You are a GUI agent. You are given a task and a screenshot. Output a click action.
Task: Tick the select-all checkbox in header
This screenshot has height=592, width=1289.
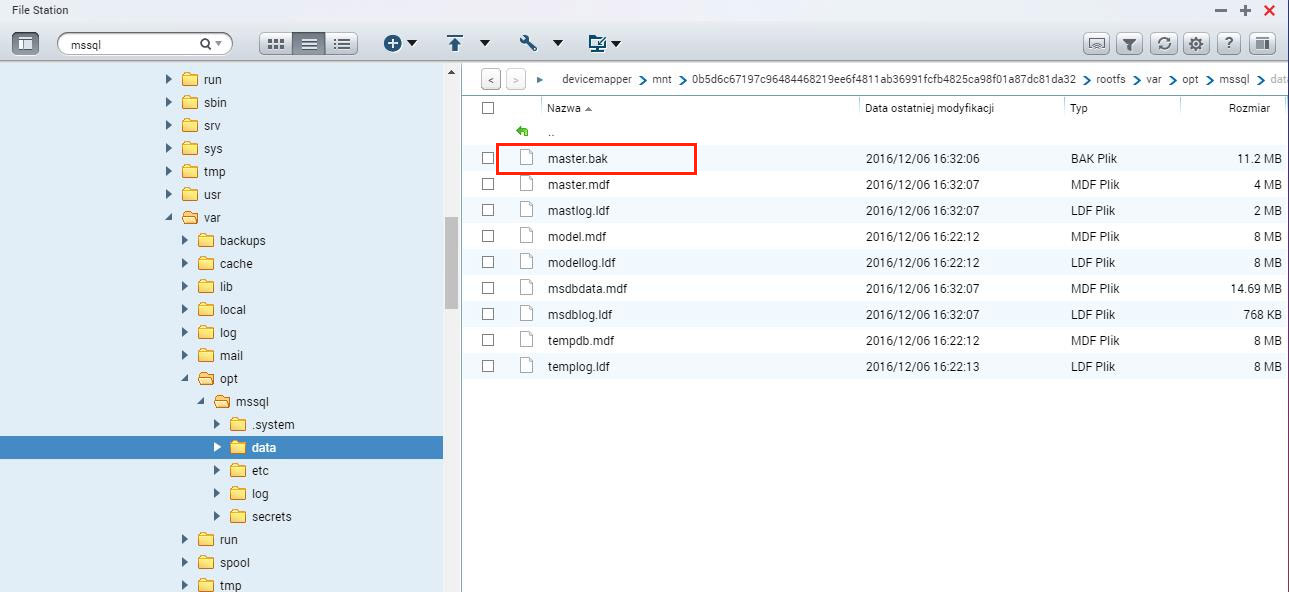(488, 108)
